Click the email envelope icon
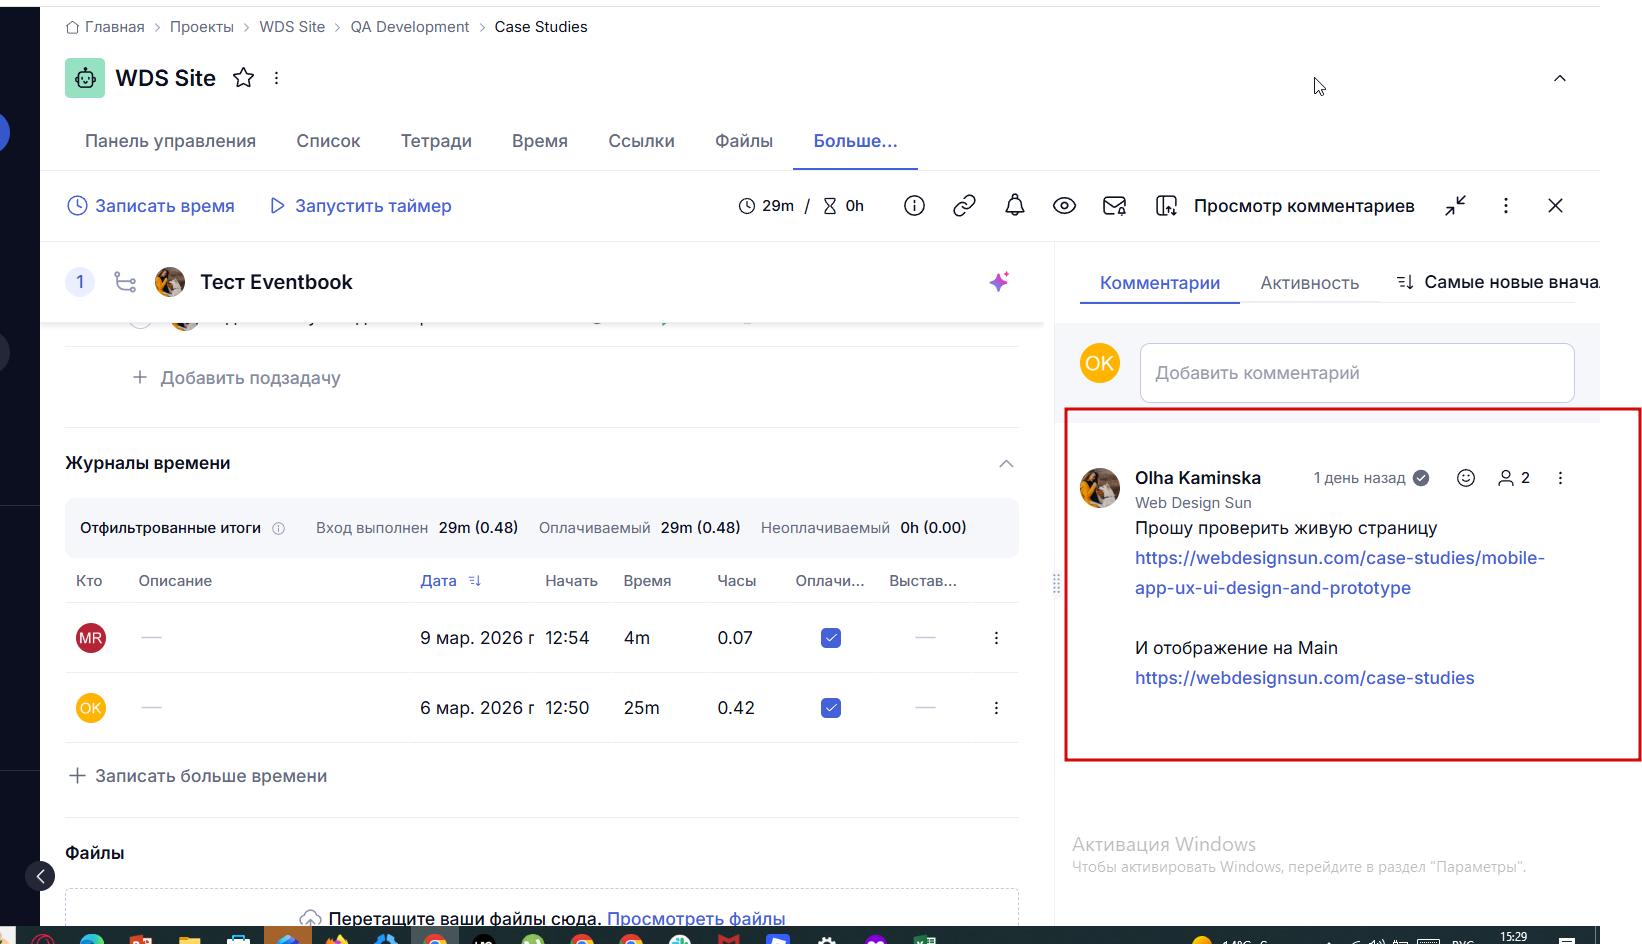 point(1114,206)
